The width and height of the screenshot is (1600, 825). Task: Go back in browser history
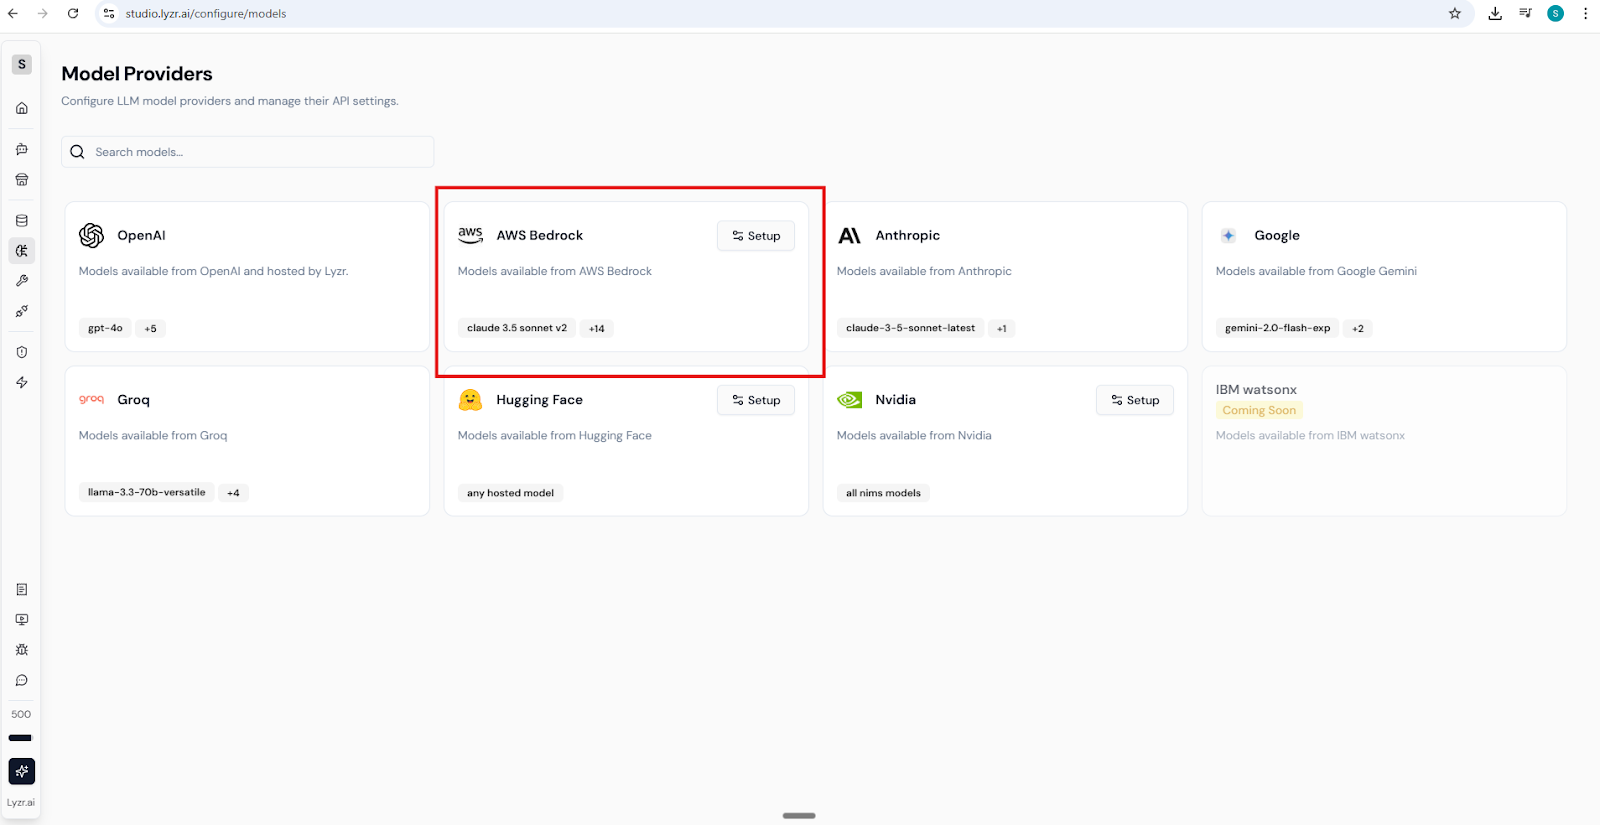click(13, 13)
